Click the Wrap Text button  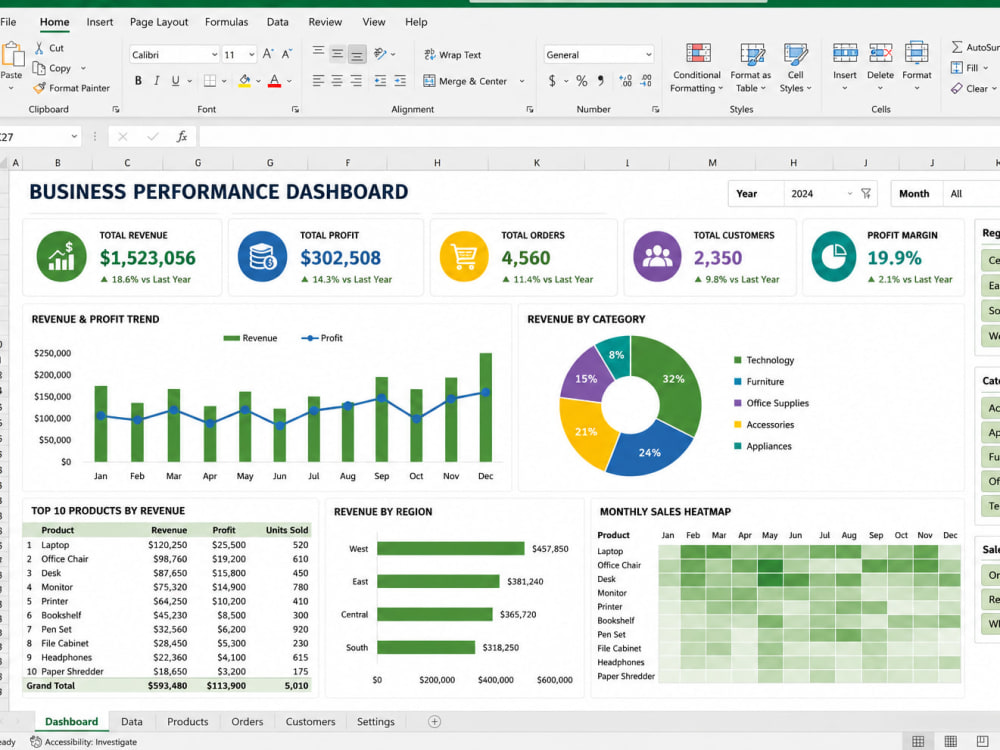(x=453, y=55)
